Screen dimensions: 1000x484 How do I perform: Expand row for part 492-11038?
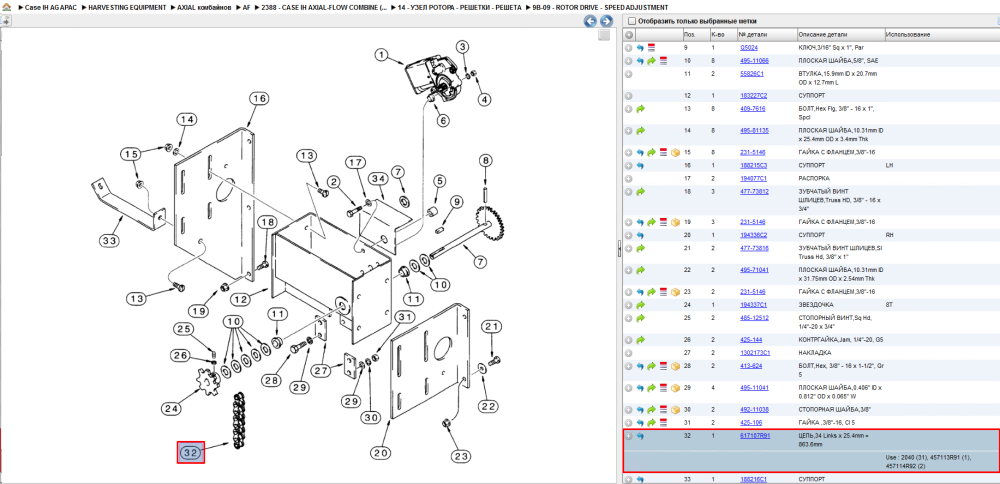[629, 409]
